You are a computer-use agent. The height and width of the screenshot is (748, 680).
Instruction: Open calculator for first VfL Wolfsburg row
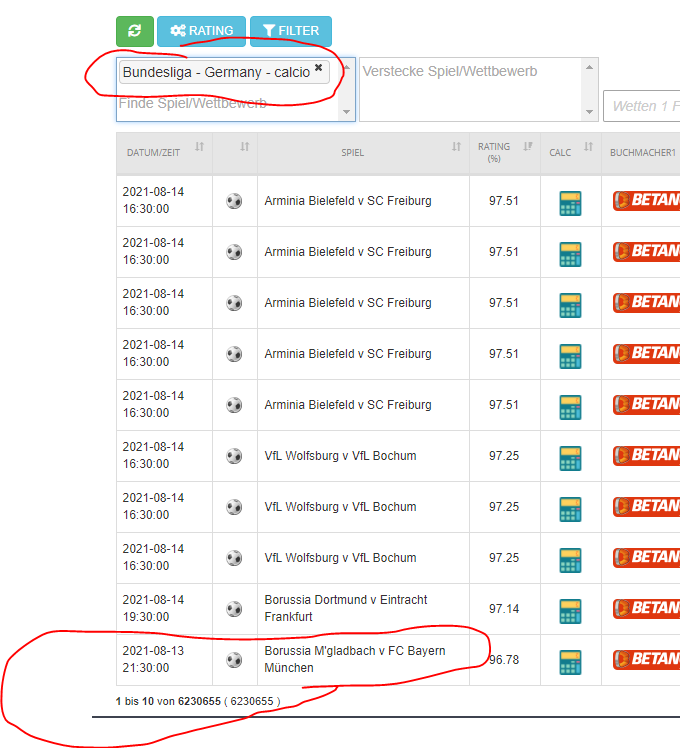(x=570, y=457)
